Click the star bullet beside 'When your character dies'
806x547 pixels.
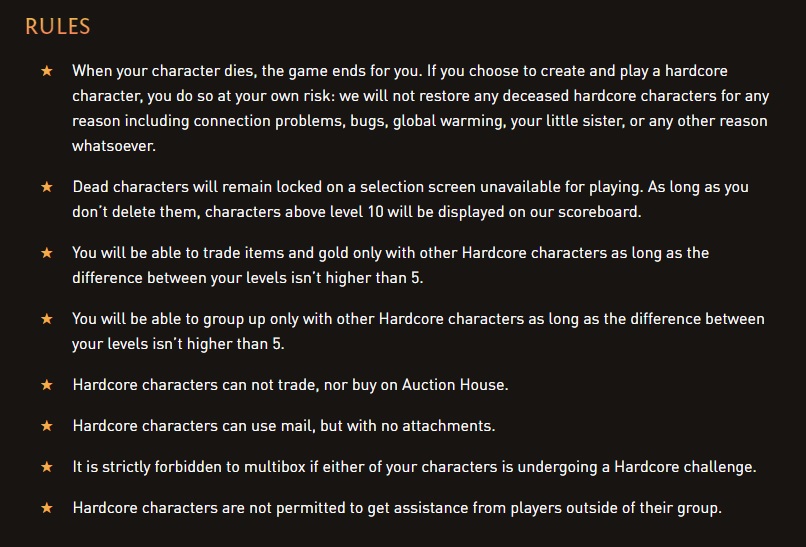tap(47, 70)
